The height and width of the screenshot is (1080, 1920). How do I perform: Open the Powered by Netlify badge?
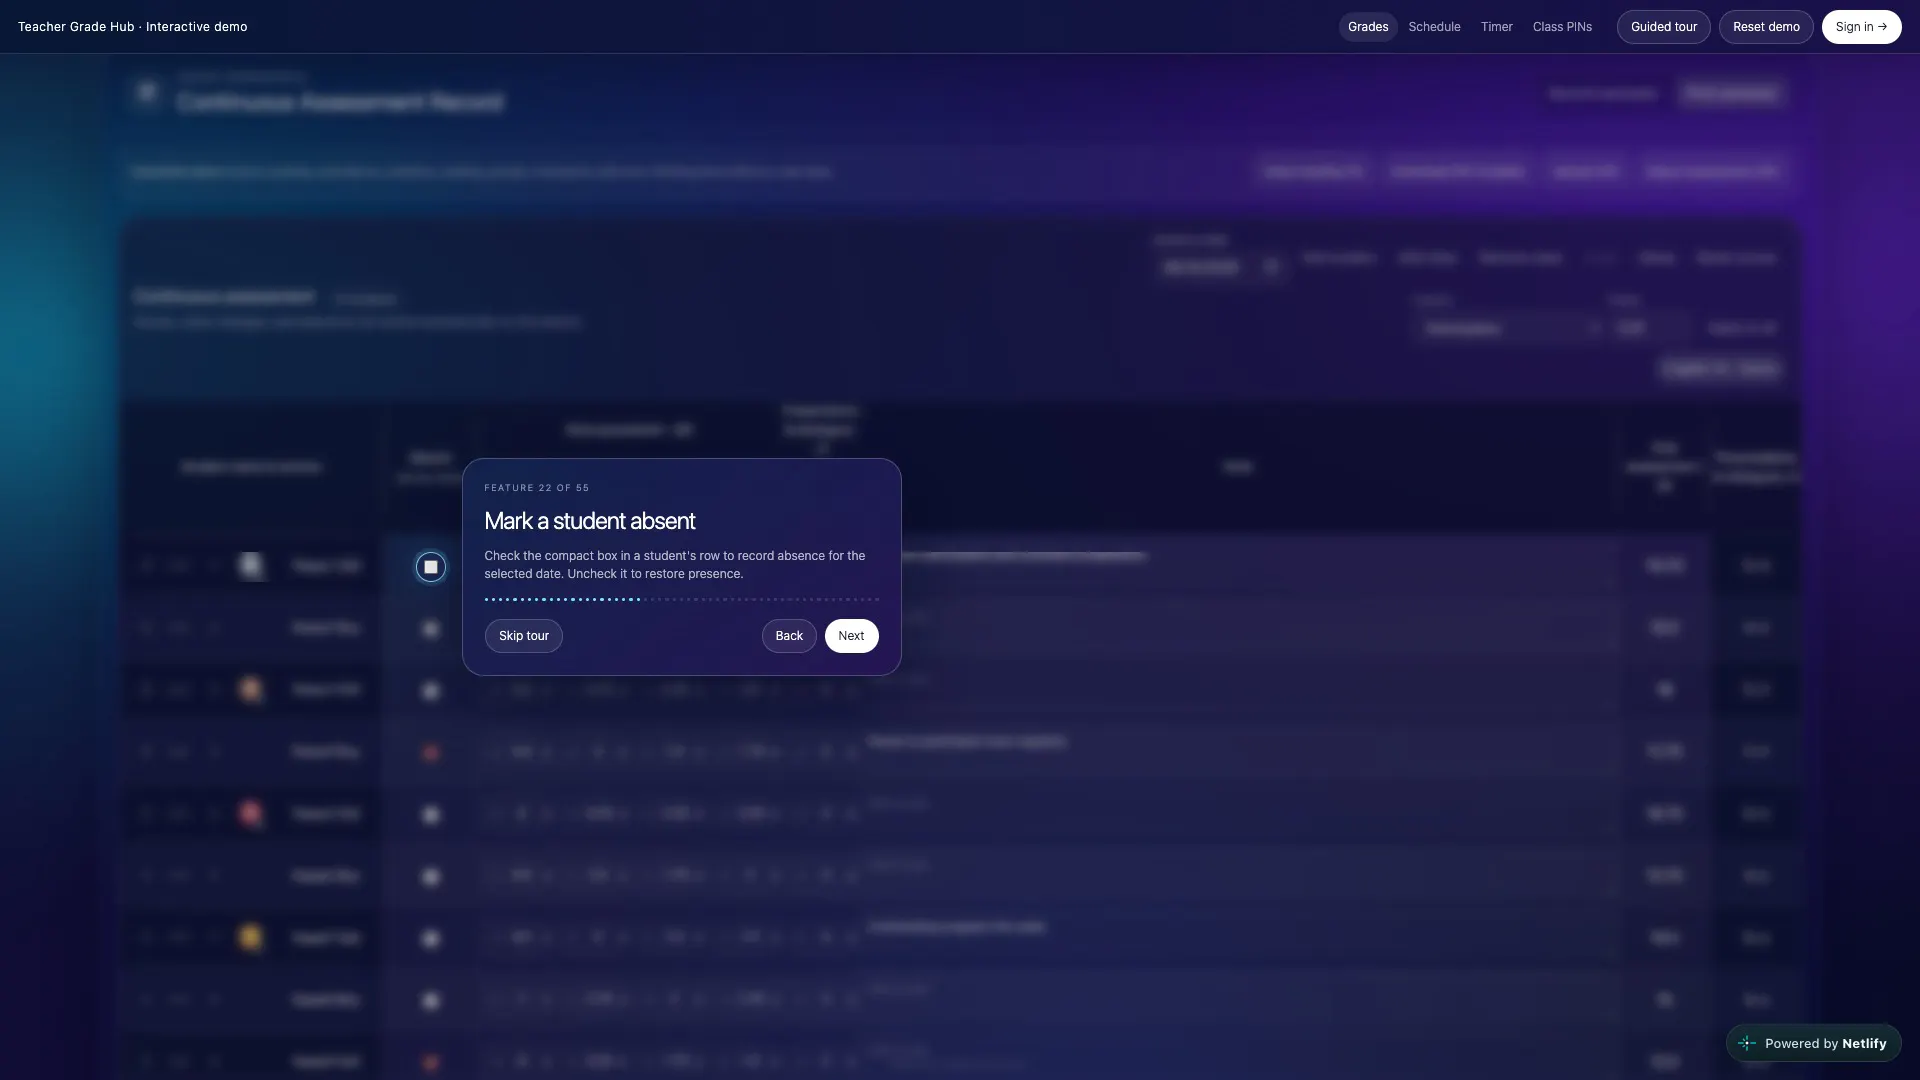[1813, 1043]
